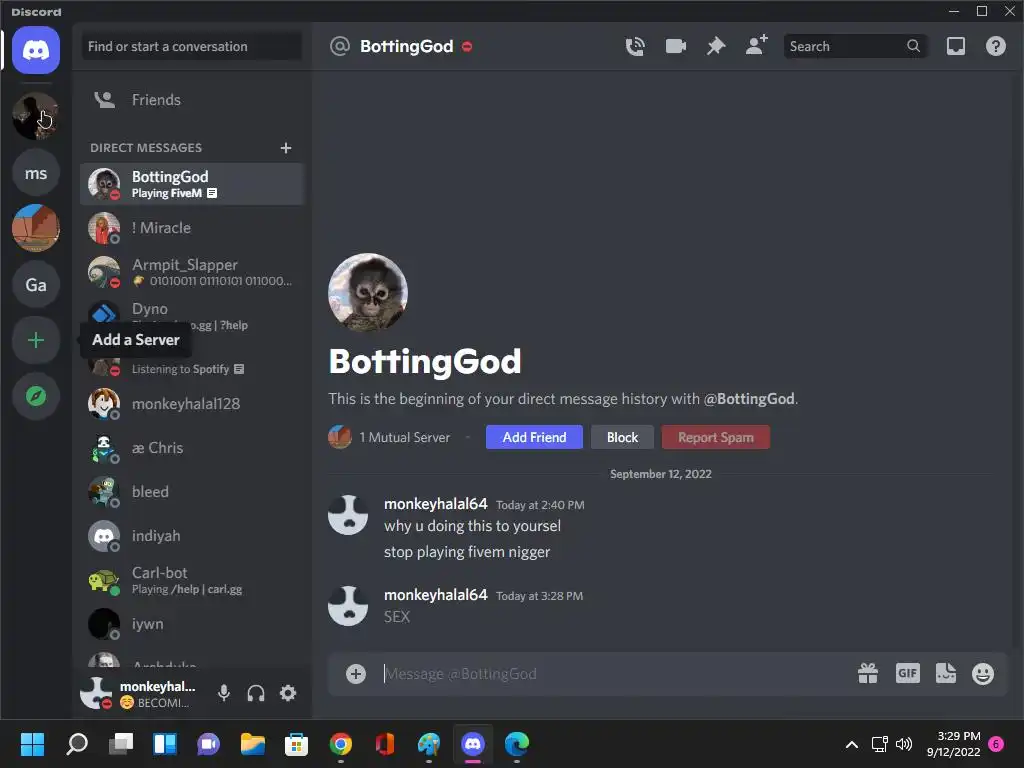Open the dark avatar server icon

point(36,116)
